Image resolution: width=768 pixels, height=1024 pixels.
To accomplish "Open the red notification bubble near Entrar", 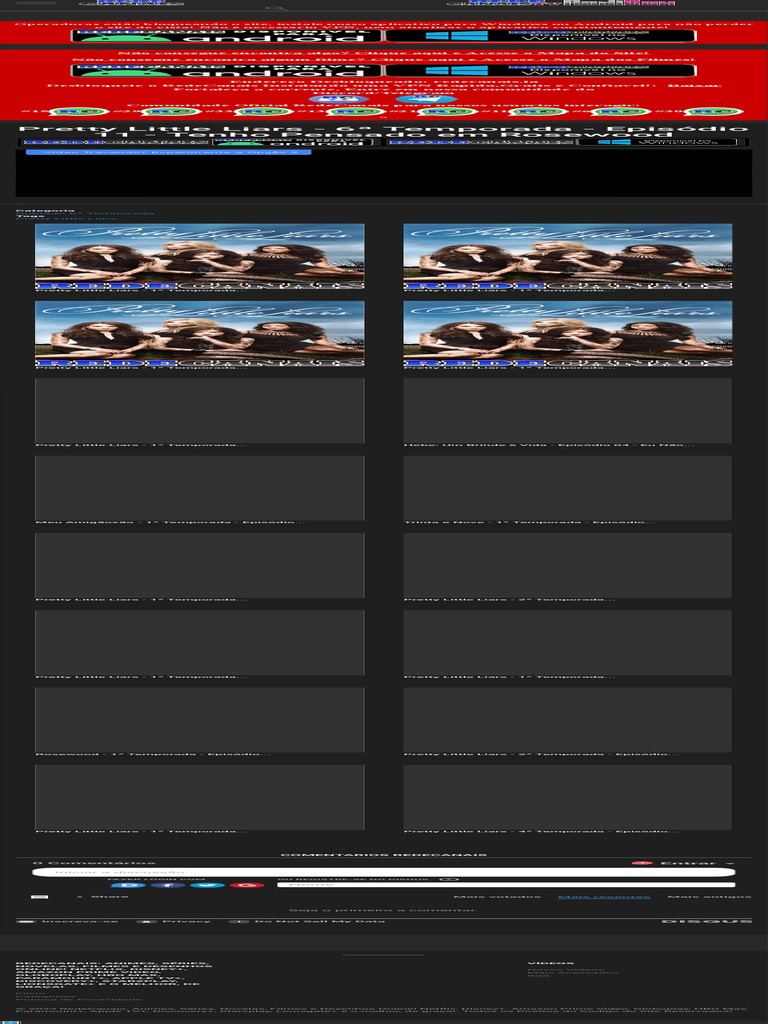I will [x=642, y=863].
